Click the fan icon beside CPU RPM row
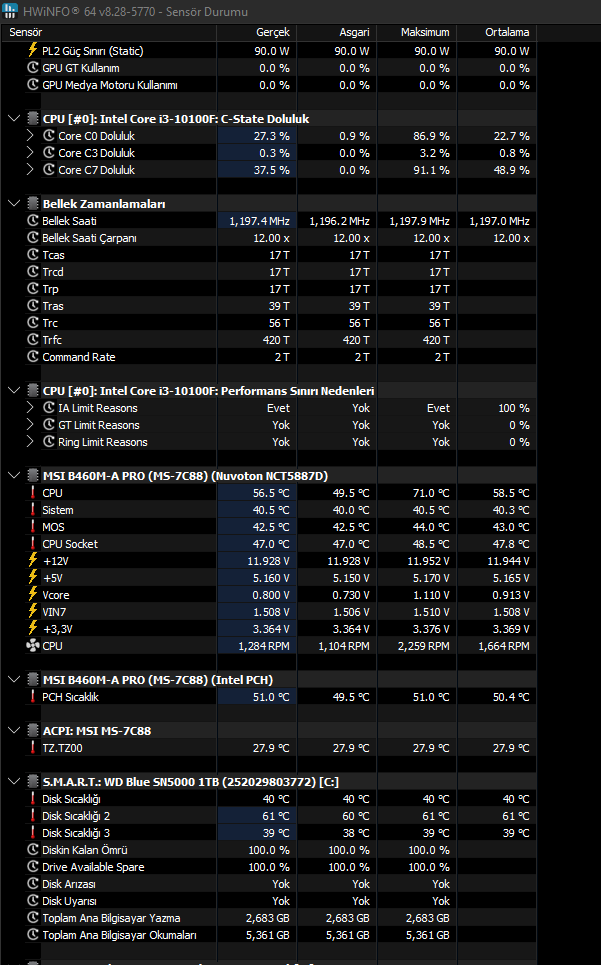 [x=33, y=645]
